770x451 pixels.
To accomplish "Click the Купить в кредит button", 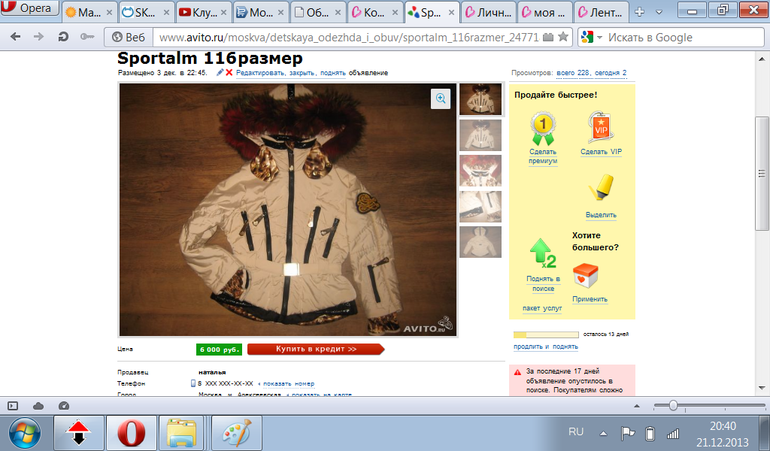I will (x=316, y=349).
